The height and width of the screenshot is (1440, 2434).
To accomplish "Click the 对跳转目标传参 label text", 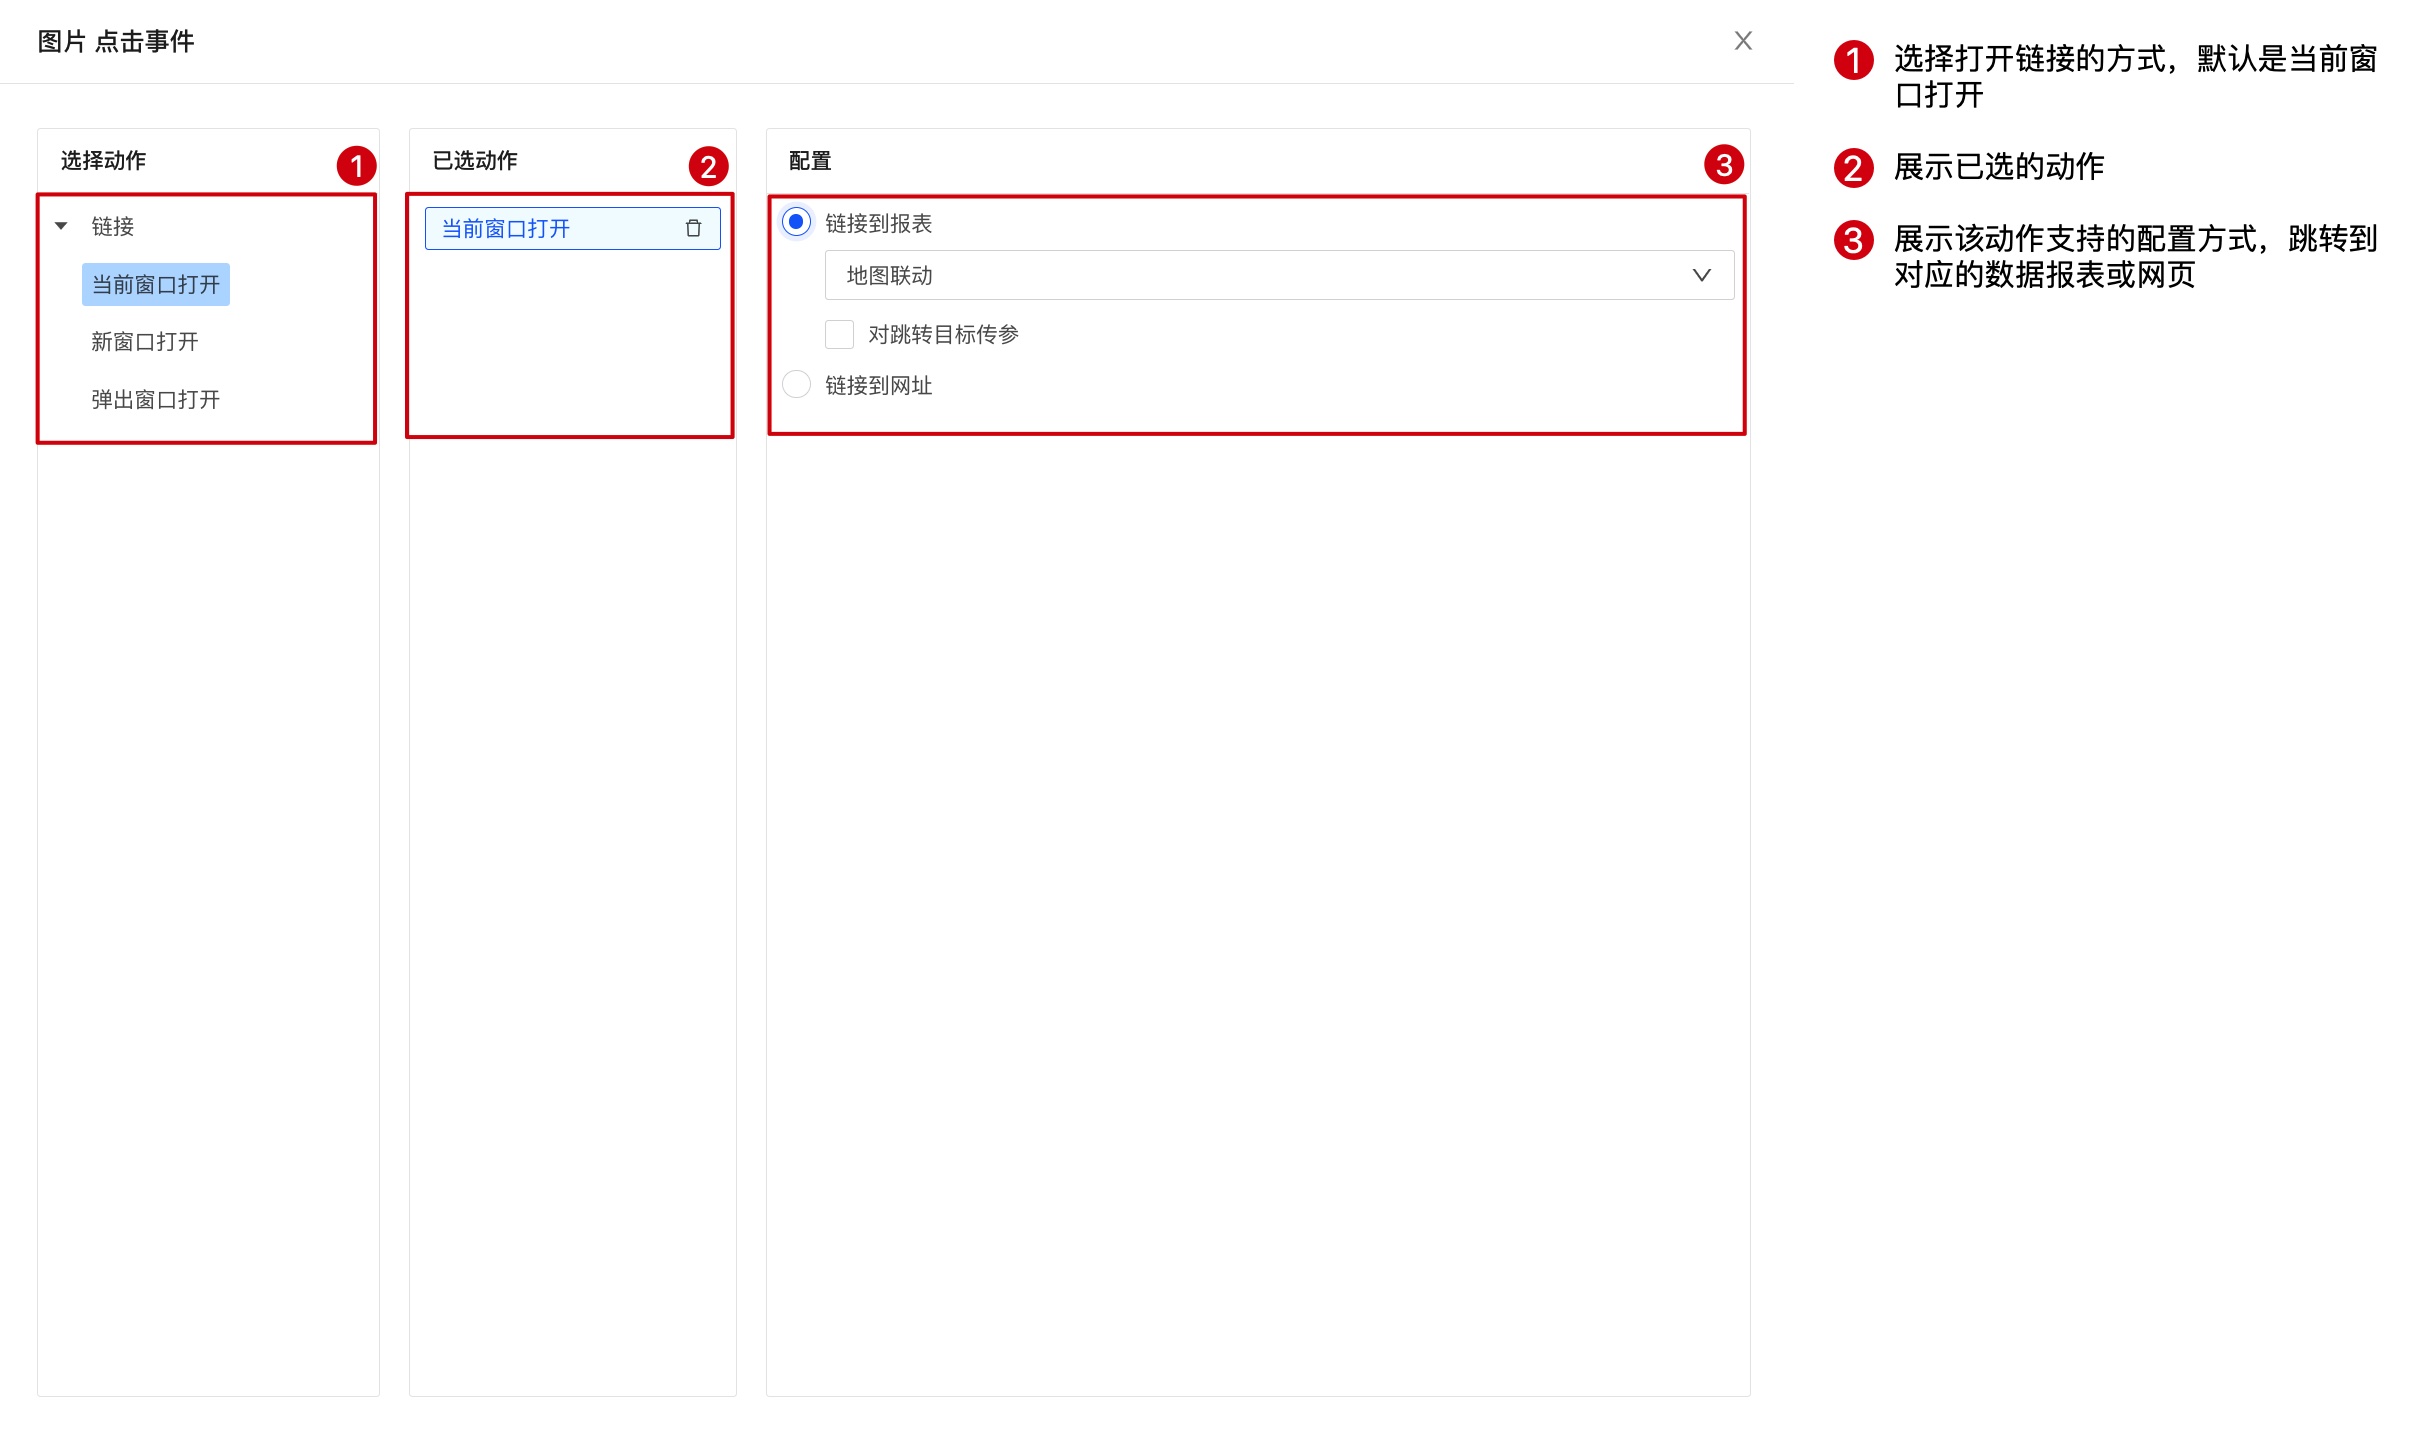I will point(943,334).
